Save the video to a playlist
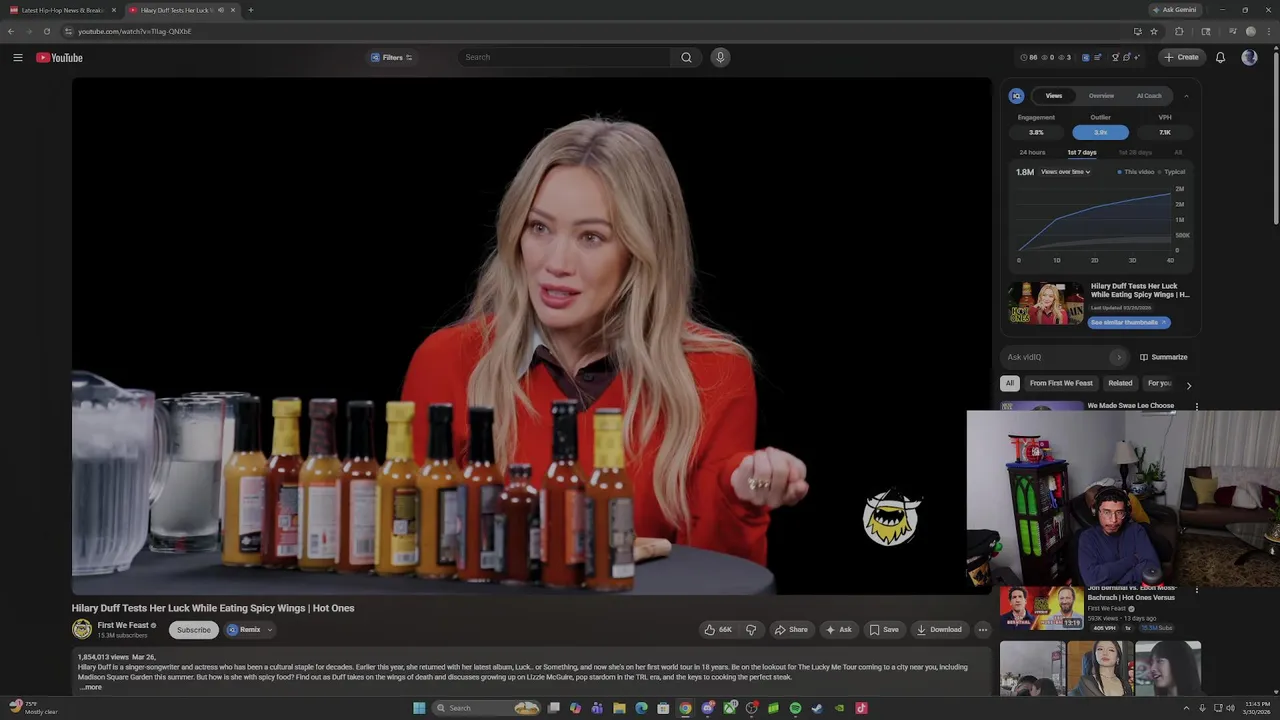The height and width of the screenshot is (720, 1280). click(884, 630)
